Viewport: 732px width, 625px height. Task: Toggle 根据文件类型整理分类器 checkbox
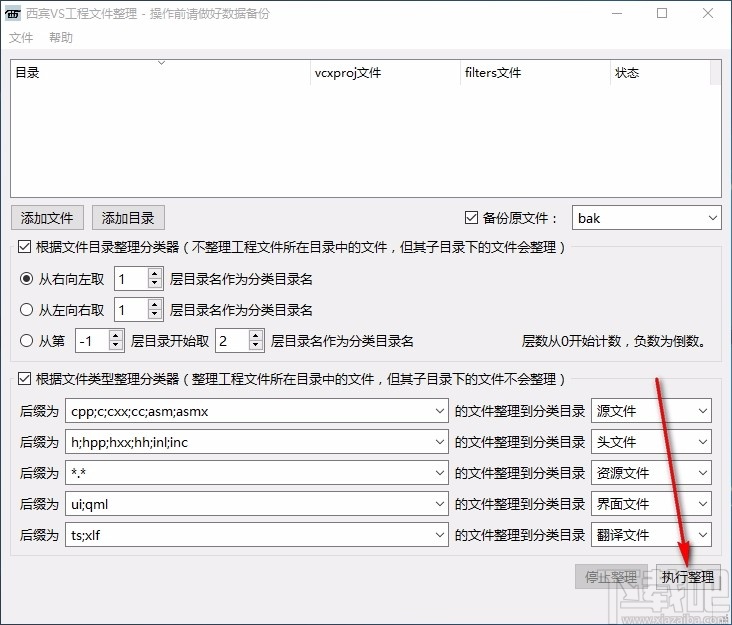point(24,379)
